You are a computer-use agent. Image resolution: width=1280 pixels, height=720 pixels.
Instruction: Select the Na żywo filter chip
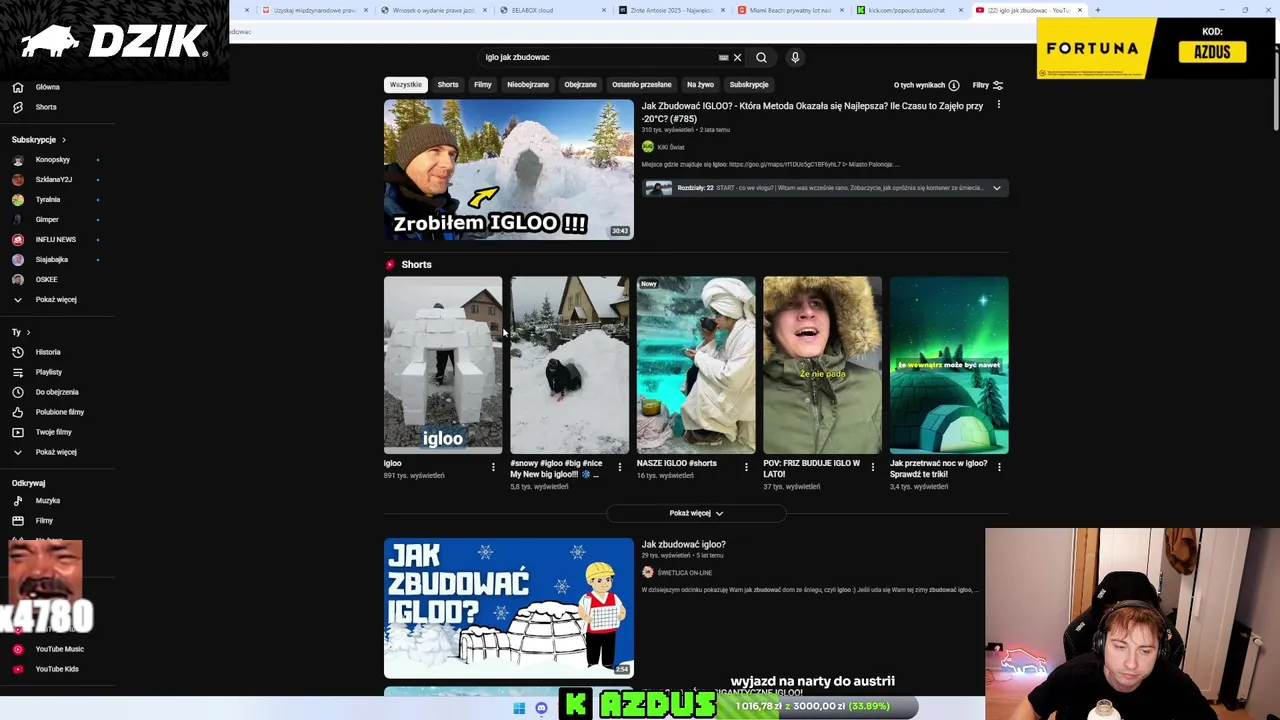pyautogui.click(x=700, y=85)
